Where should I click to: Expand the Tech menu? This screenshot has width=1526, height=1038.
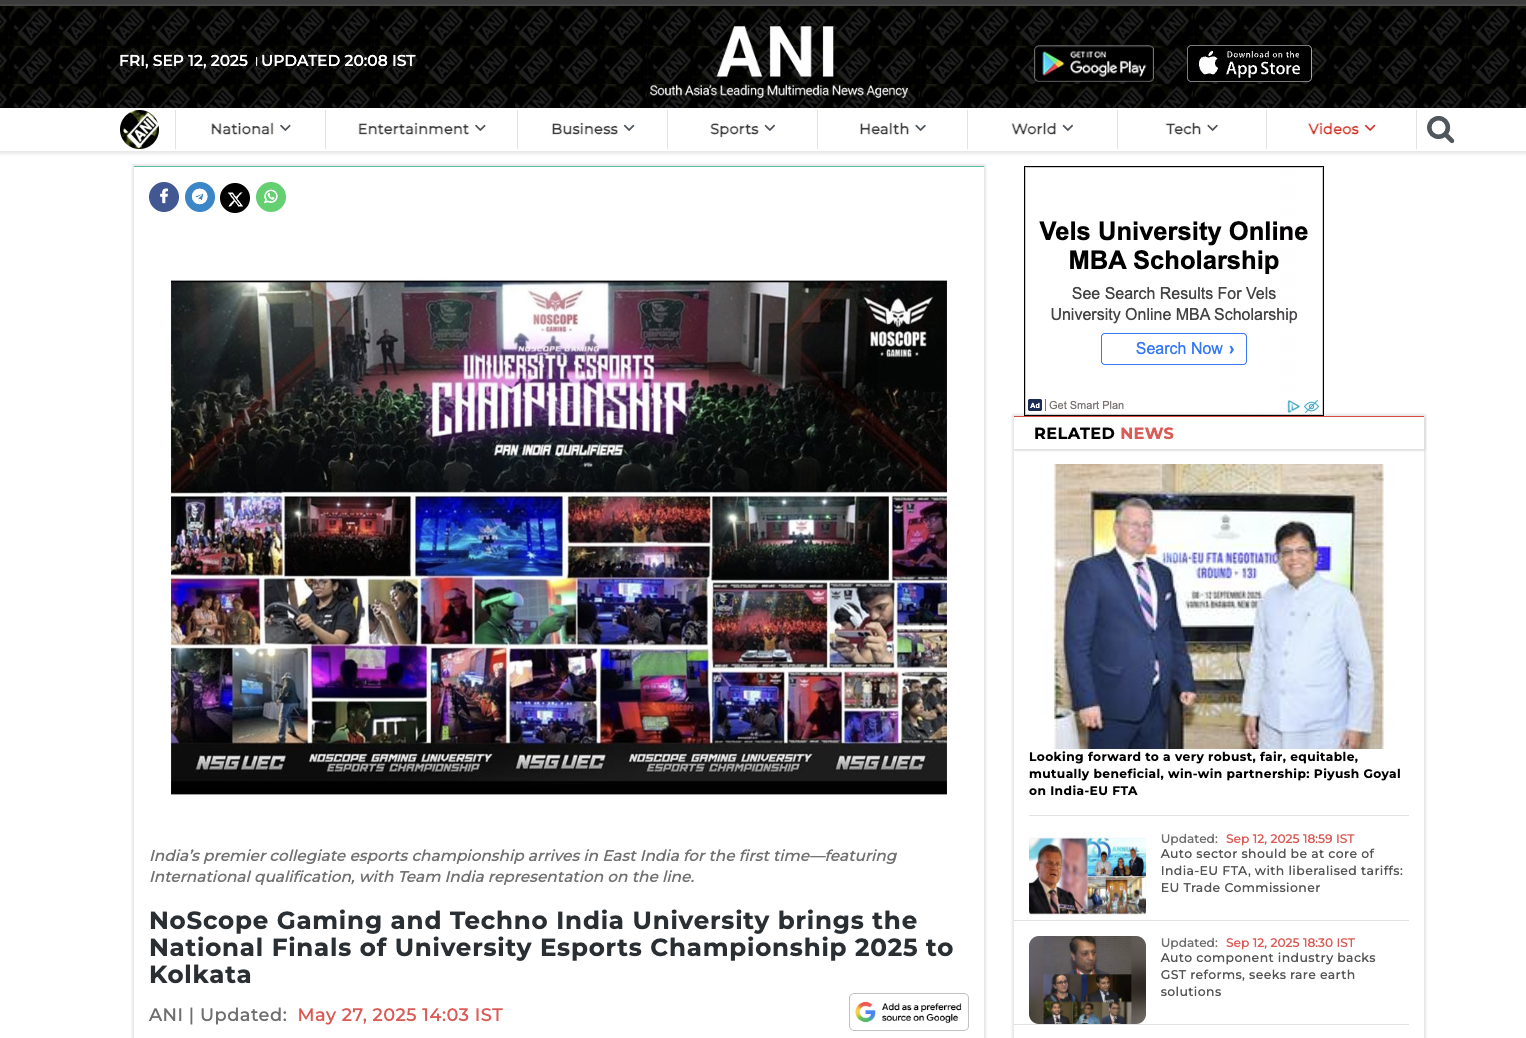1192,129
